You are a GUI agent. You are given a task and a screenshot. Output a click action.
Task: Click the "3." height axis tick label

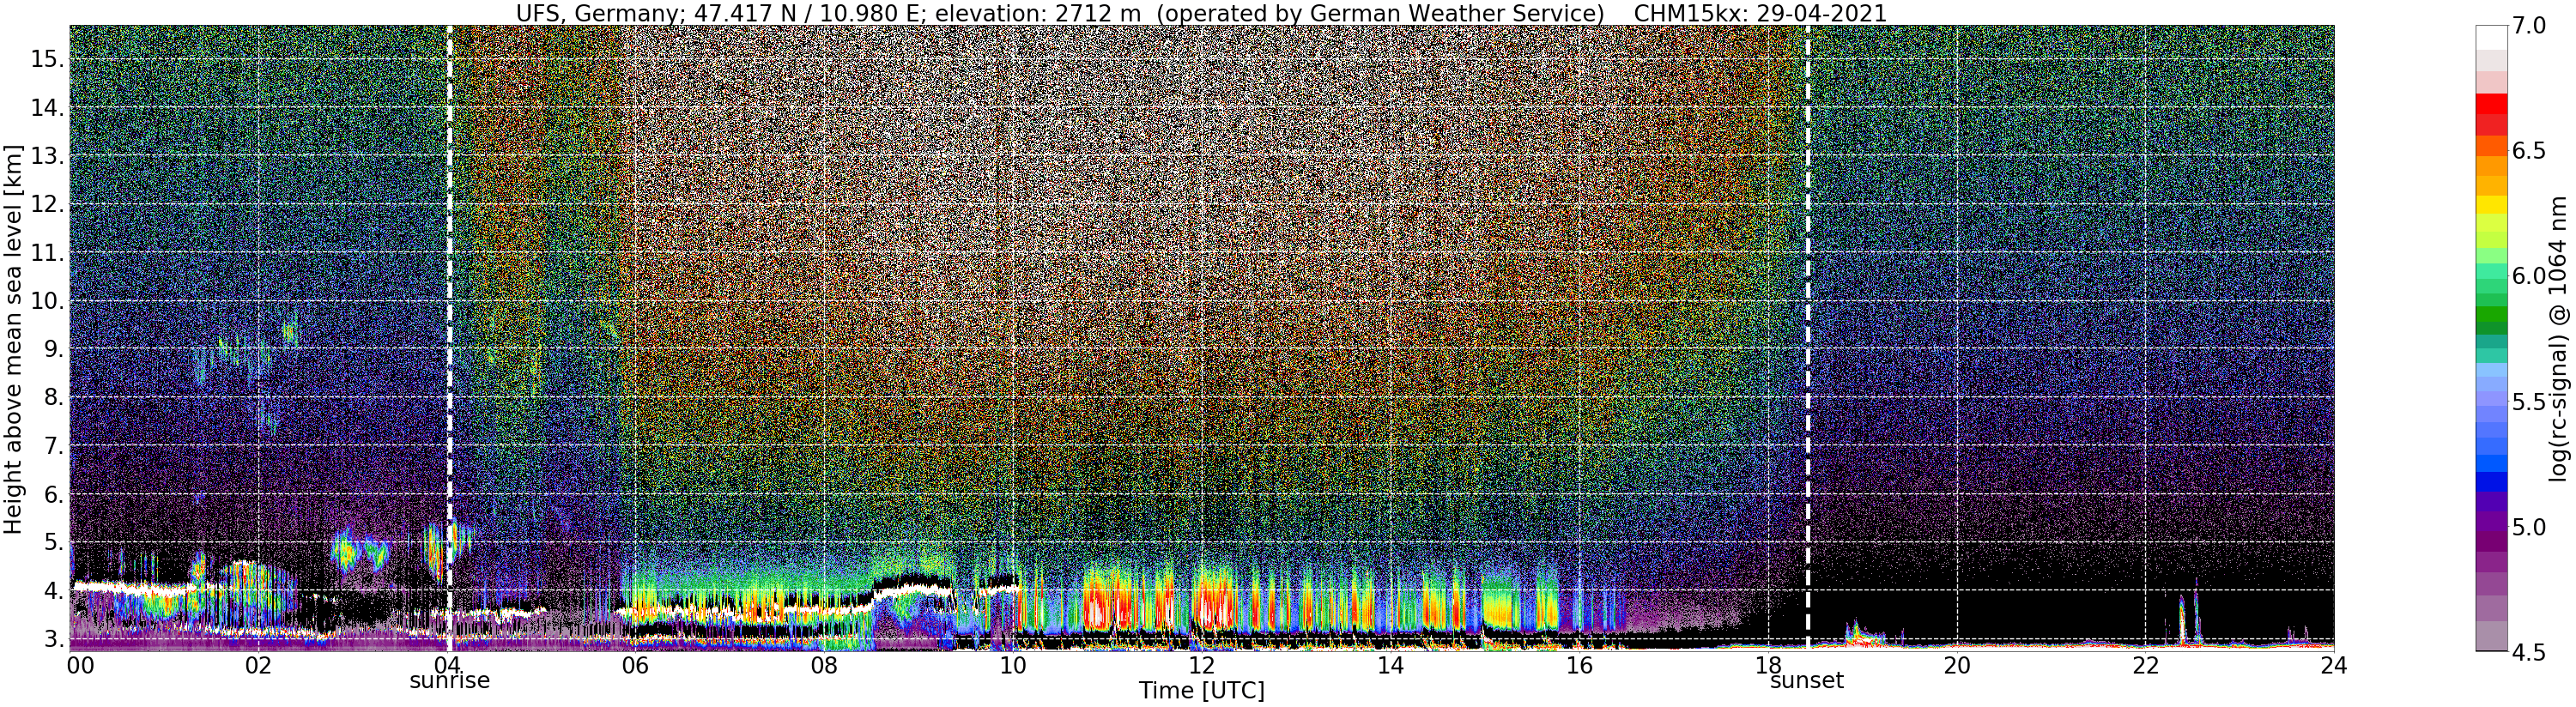(54, 640)
